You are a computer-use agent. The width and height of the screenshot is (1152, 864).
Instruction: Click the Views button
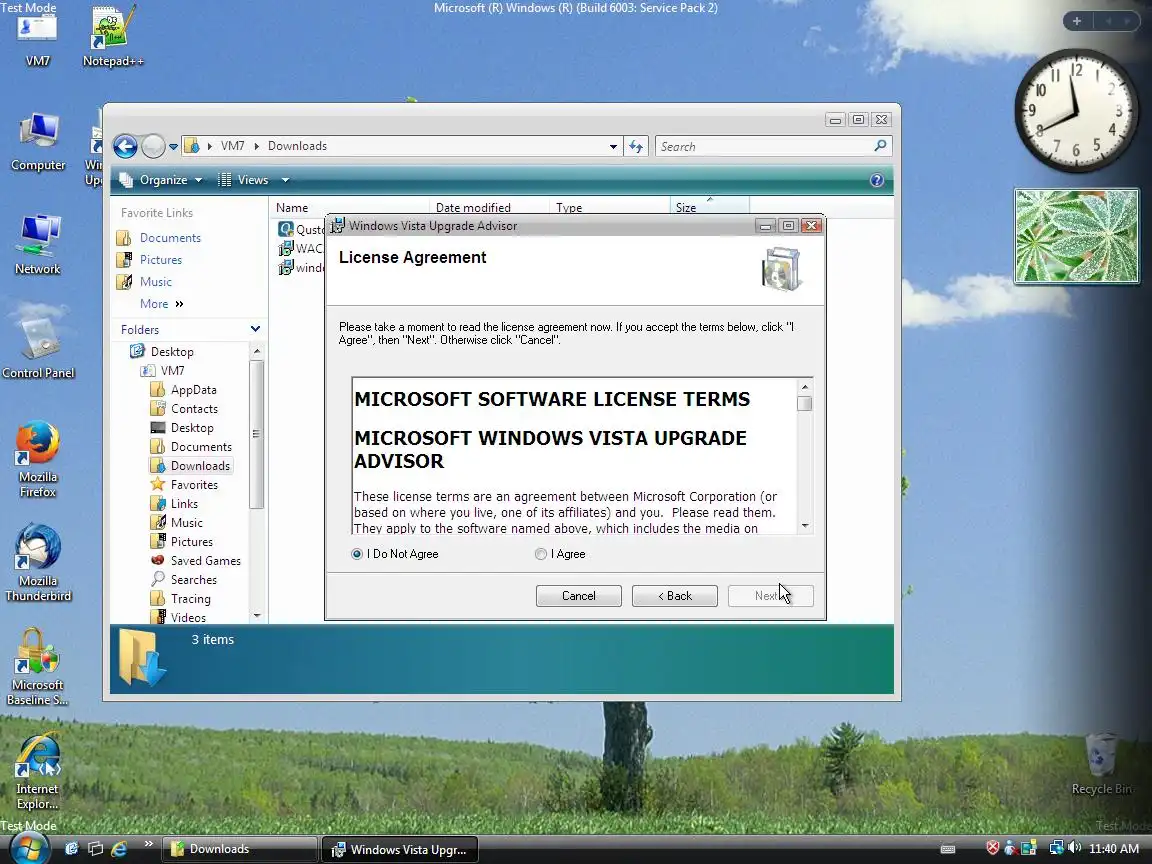pos(245,180)
